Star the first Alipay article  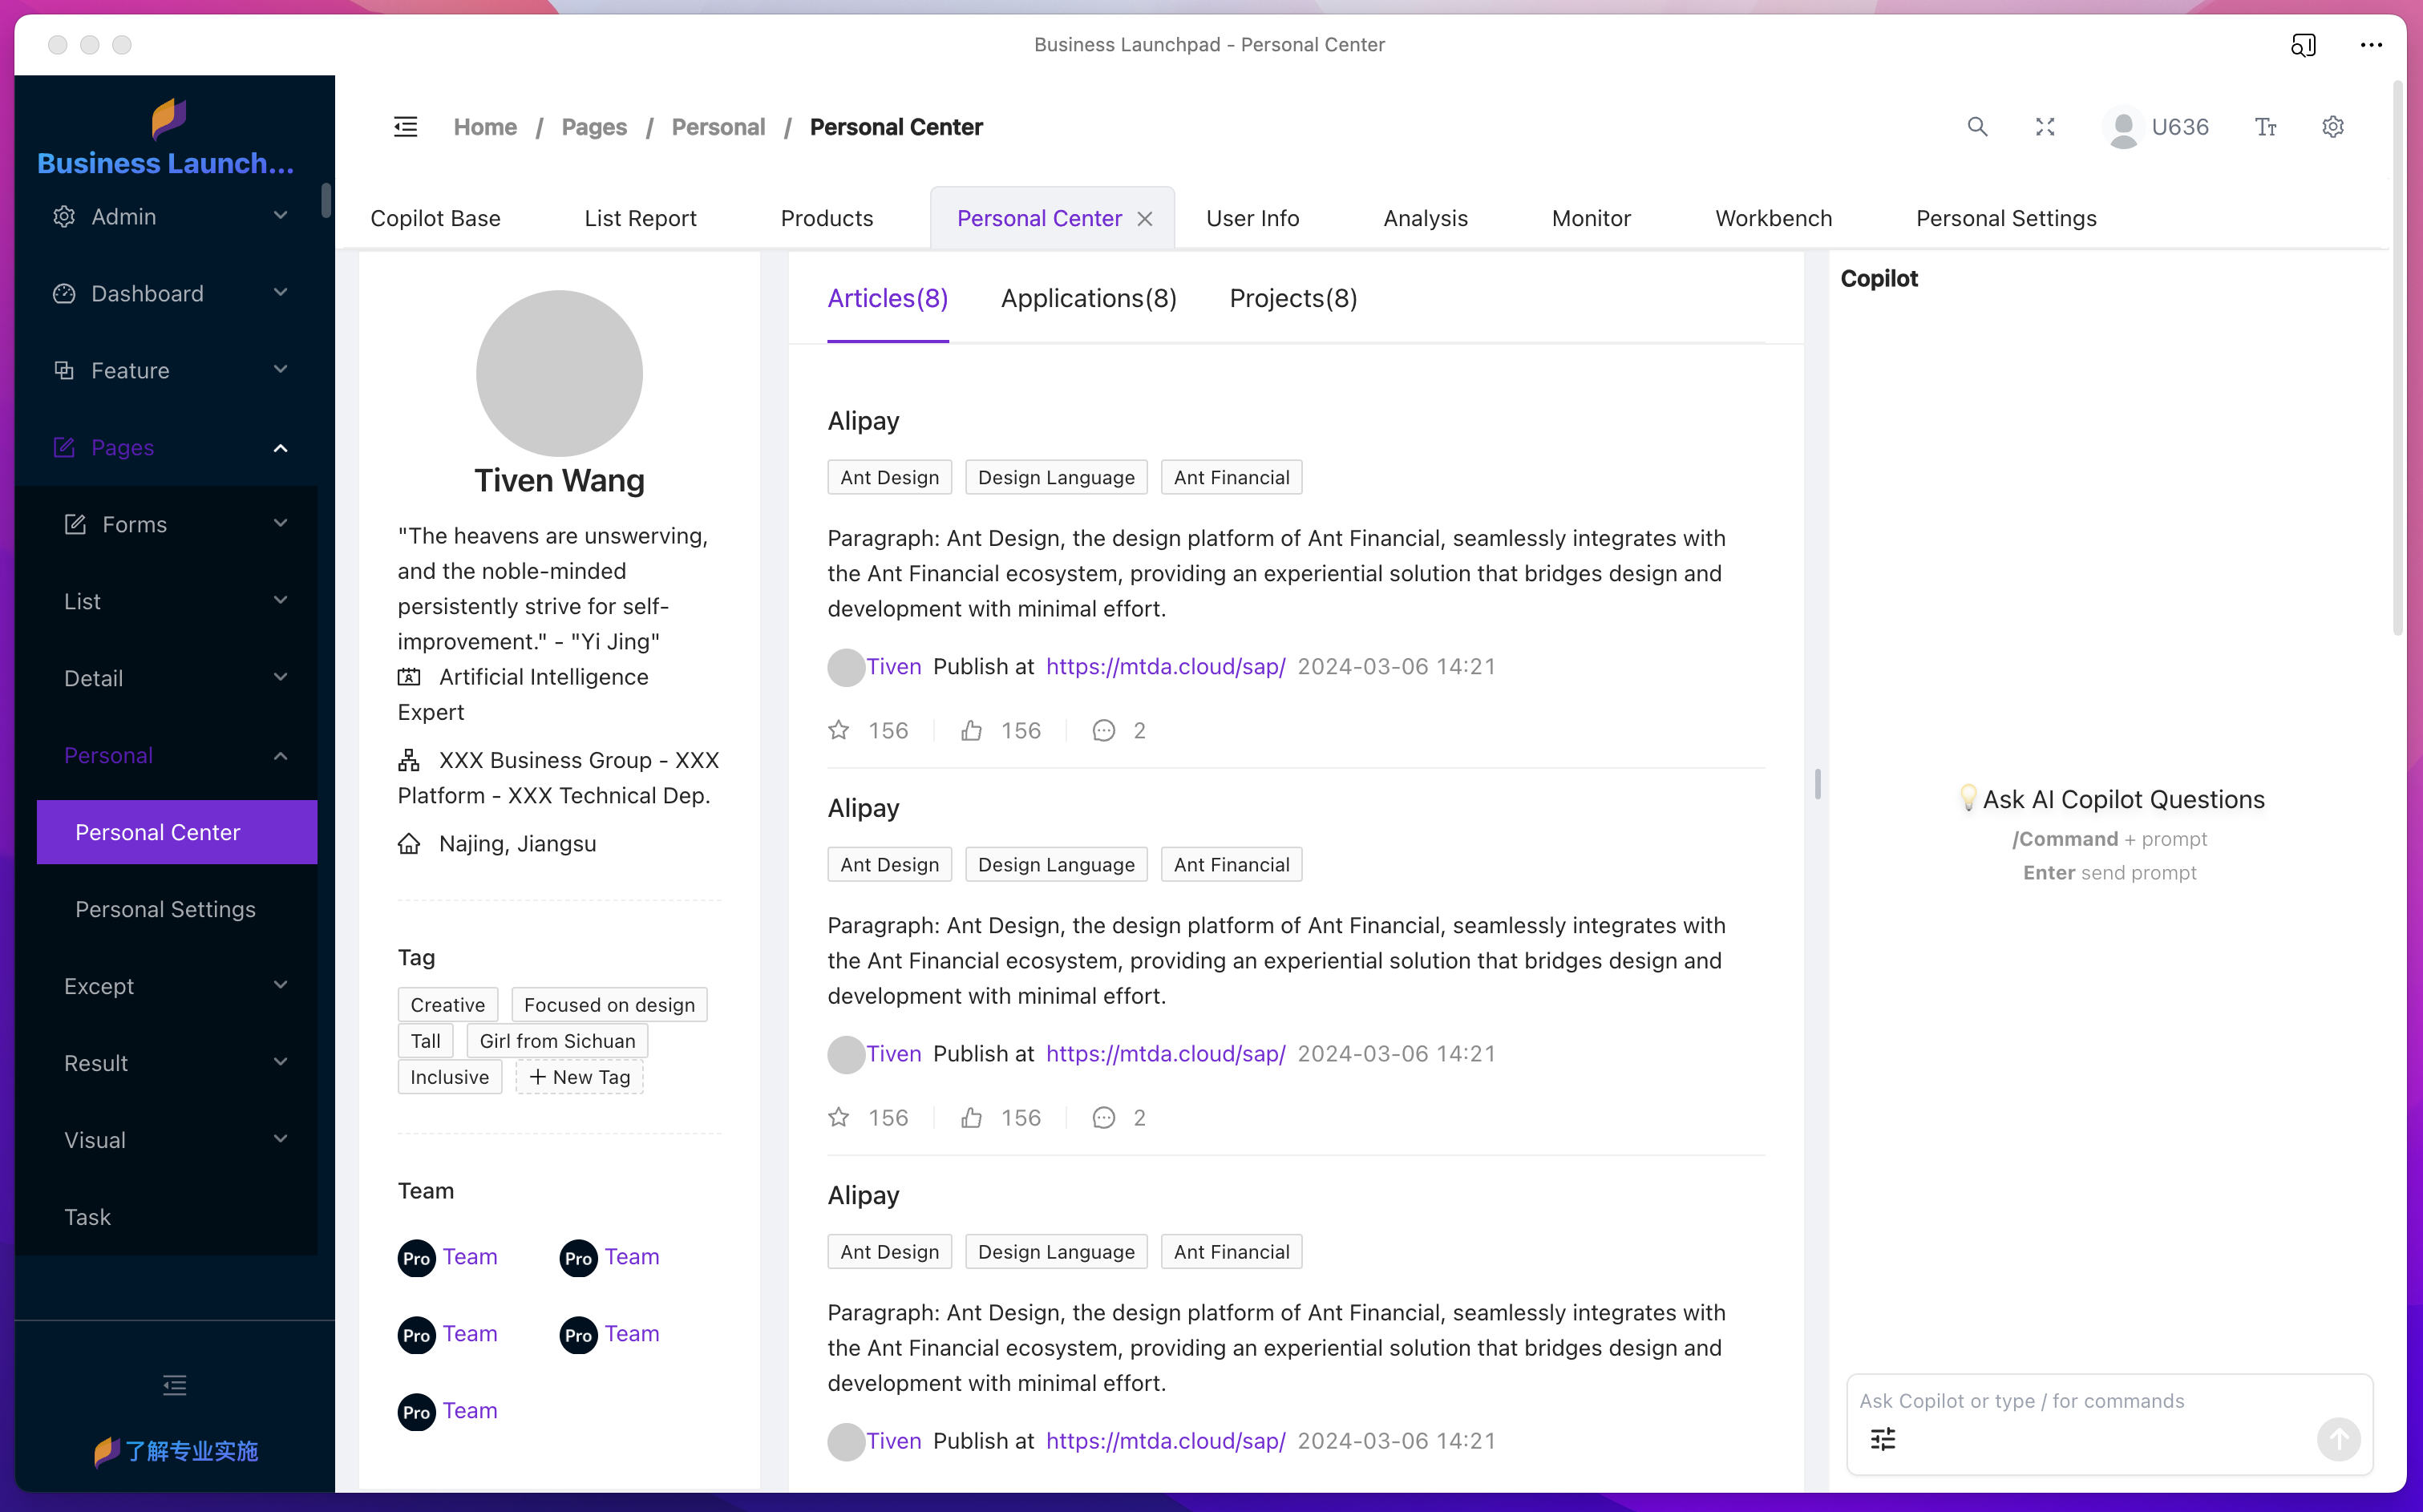pos(839,730)
